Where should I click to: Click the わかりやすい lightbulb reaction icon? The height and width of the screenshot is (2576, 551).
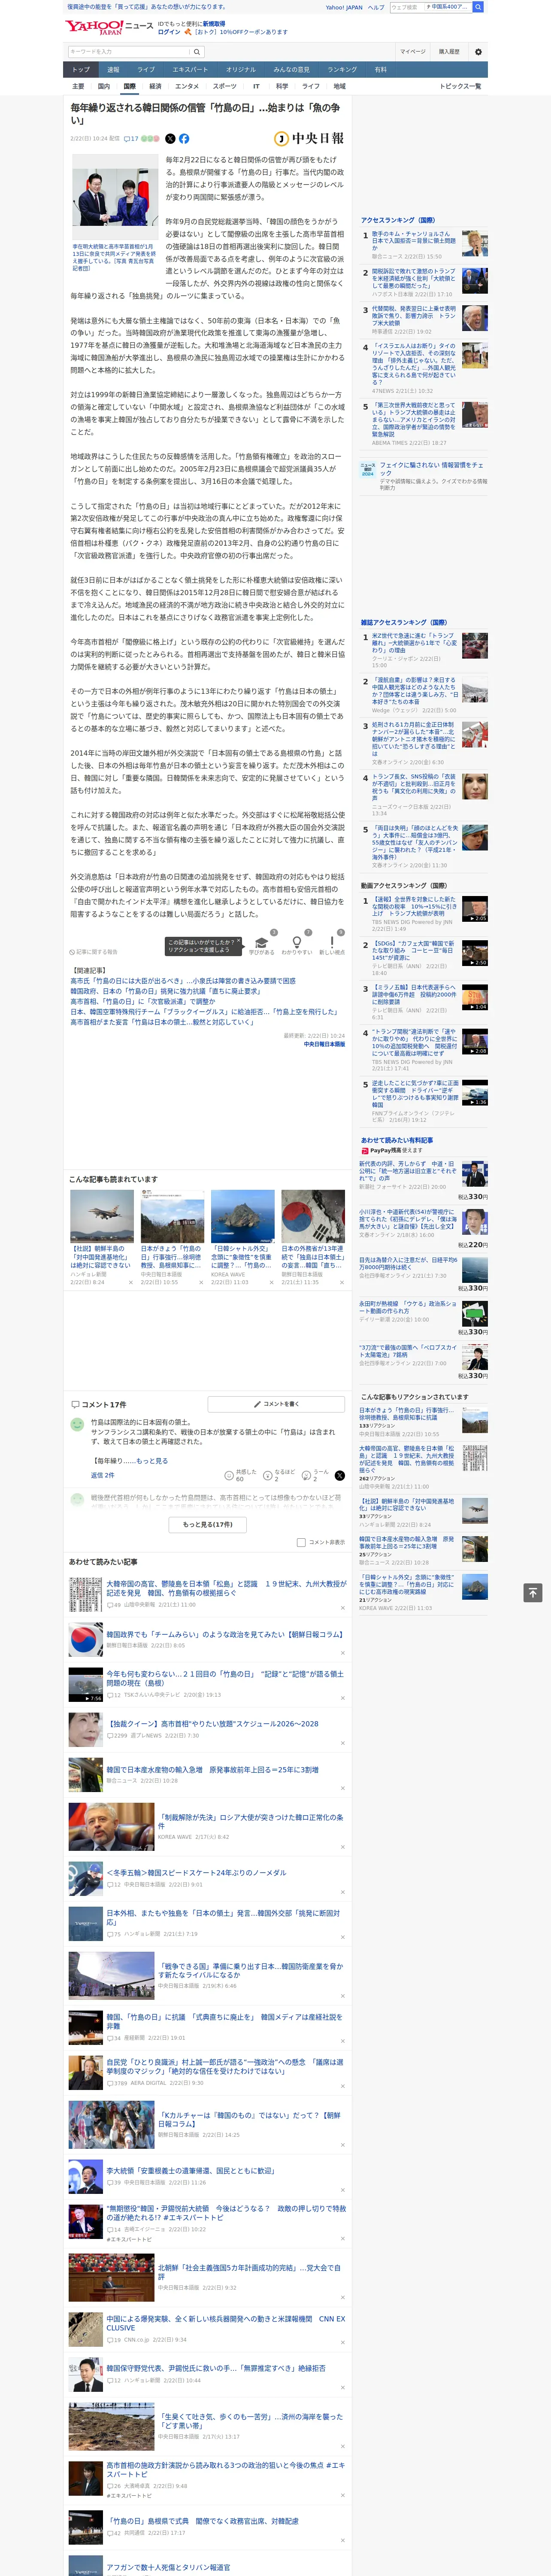[x=296, y=942]
